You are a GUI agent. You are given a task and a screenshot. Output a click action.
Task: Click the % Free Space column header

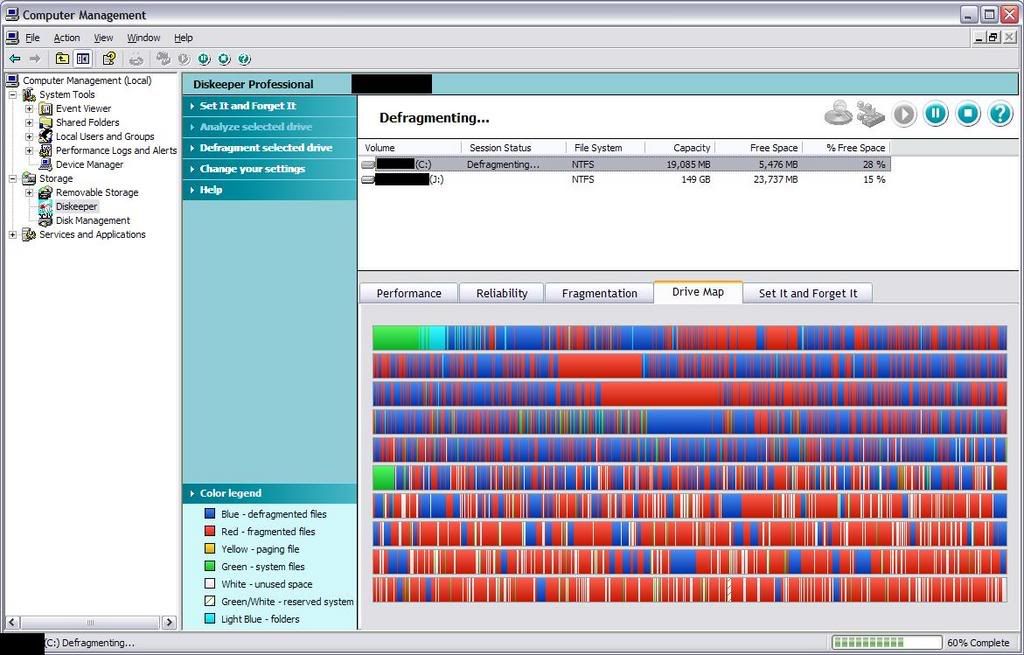(x=846, y=148)
